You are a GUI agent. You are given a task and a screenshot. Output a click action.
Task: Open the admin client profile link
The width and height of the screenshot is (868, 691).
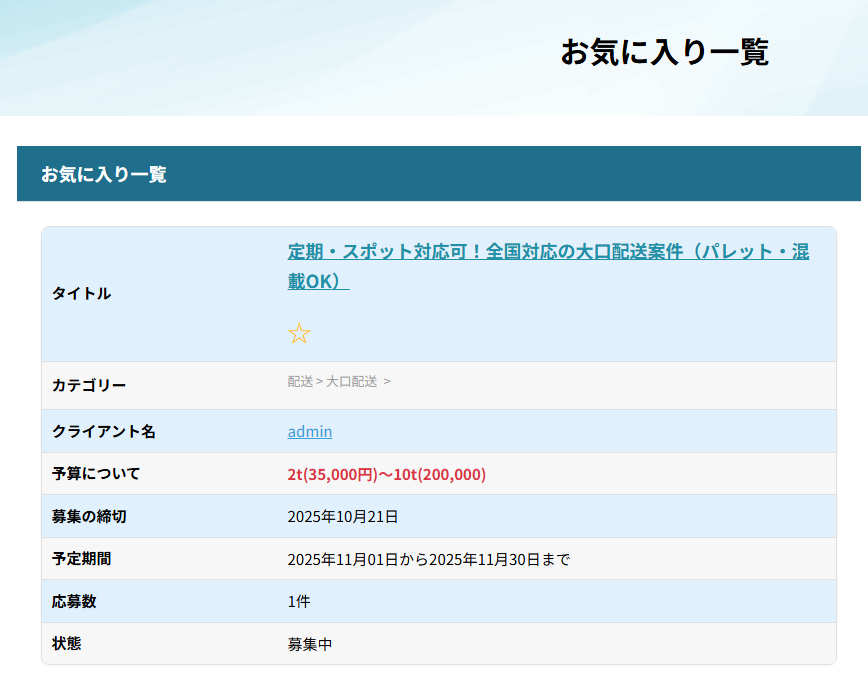tap(310, 432)
